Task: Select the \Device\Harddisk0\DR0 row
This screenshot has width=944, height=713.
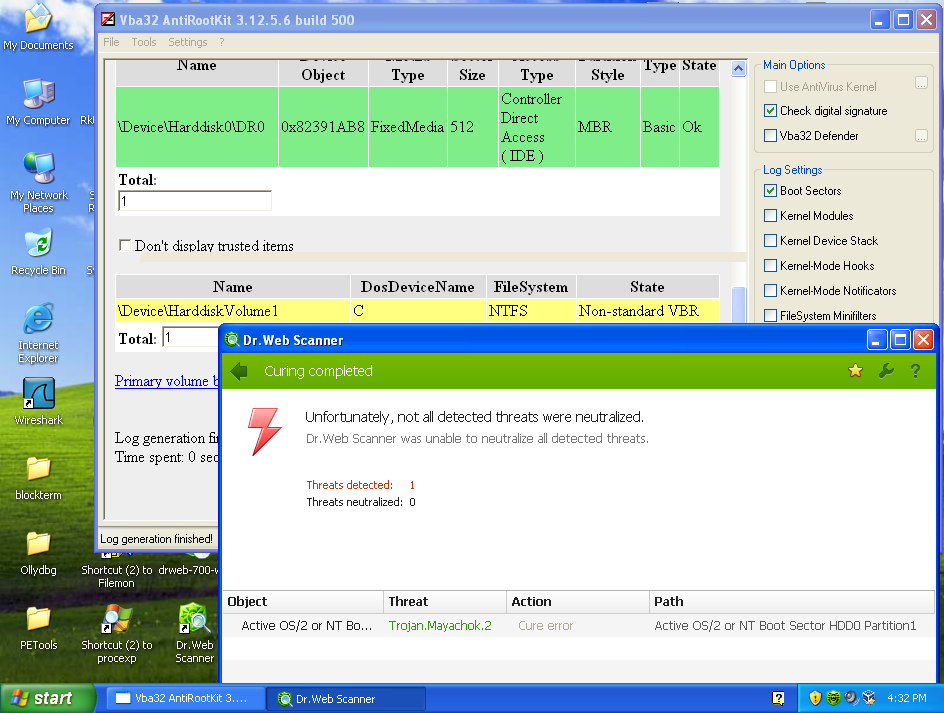Action: [417, 127]
